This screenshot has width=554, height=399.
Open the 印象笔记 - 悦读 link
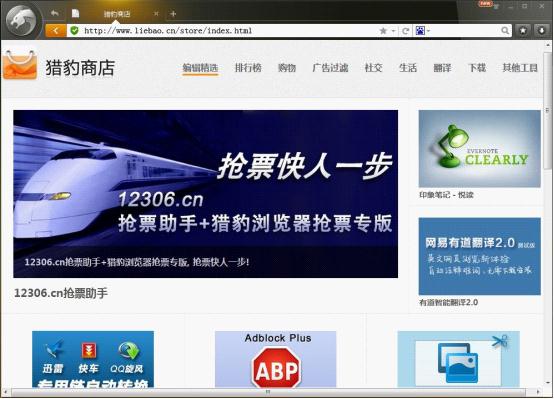(x=446, y=195)
